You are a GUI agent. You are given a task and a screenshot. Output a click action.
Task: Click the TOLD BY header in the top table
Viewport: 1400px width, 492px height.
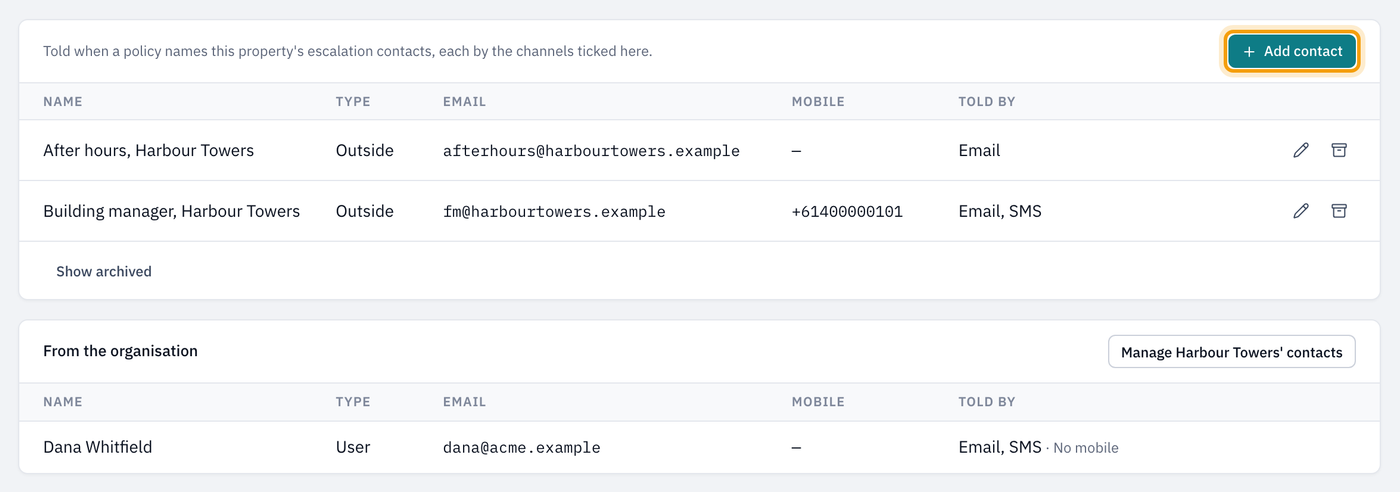pos(986,102)
